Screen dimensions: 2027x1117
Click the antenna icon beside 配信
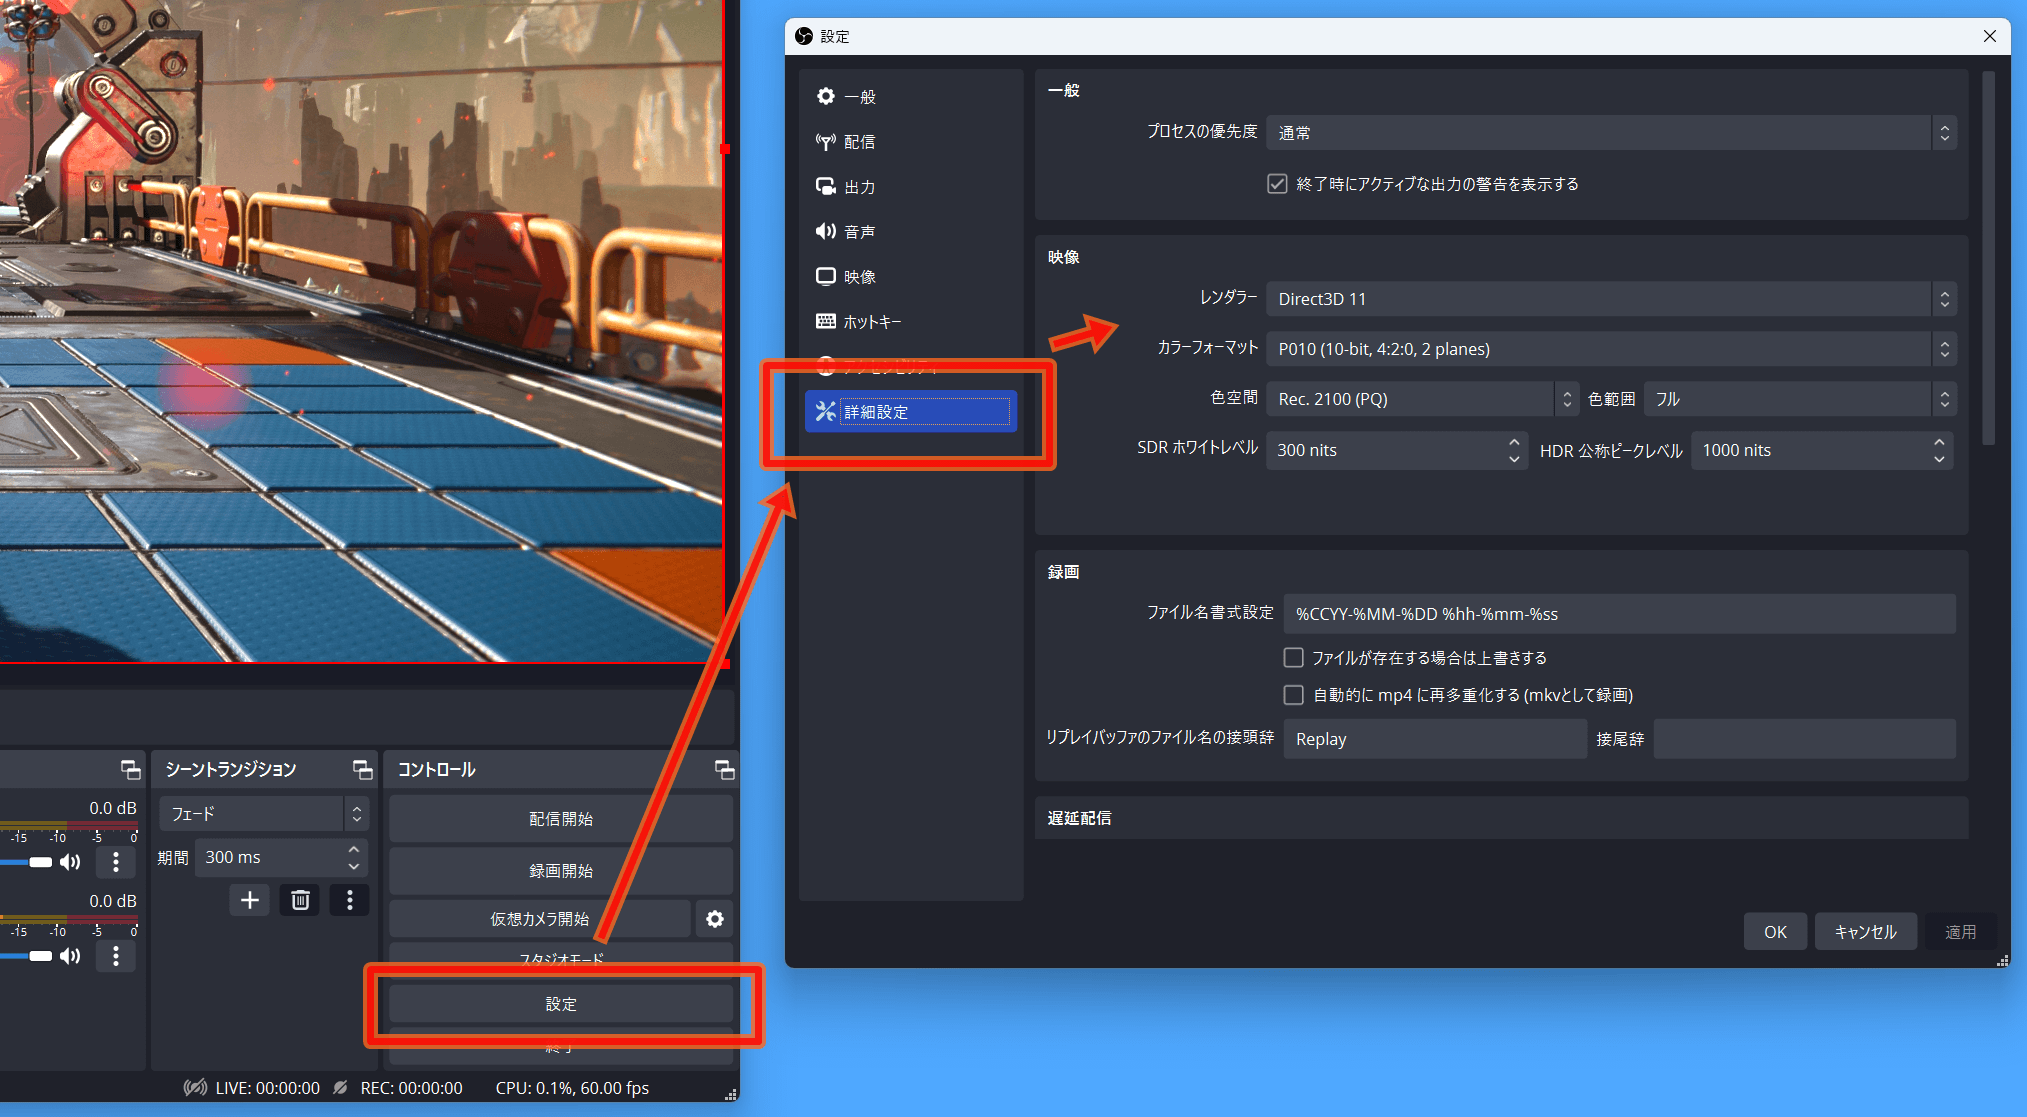(826, 142)
